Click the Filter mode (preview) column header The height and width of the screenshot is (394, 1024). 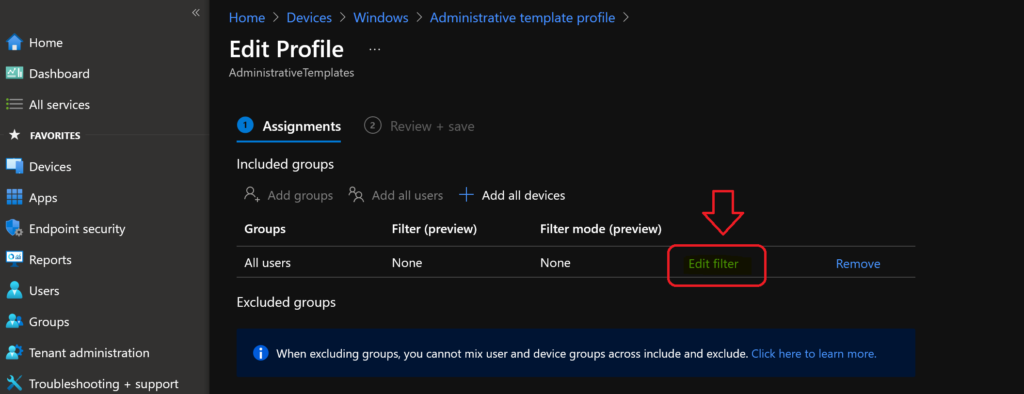[x=601, y=229]
